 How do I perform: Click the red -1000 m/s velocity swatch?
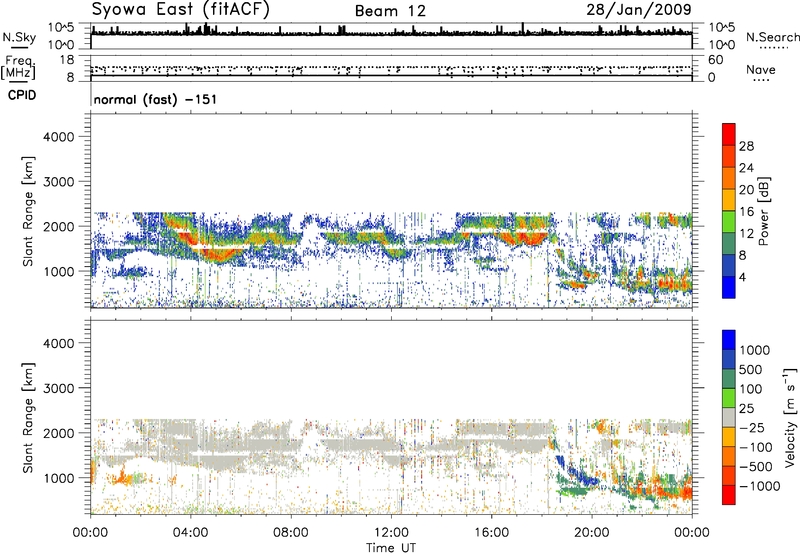pos(729,495)
